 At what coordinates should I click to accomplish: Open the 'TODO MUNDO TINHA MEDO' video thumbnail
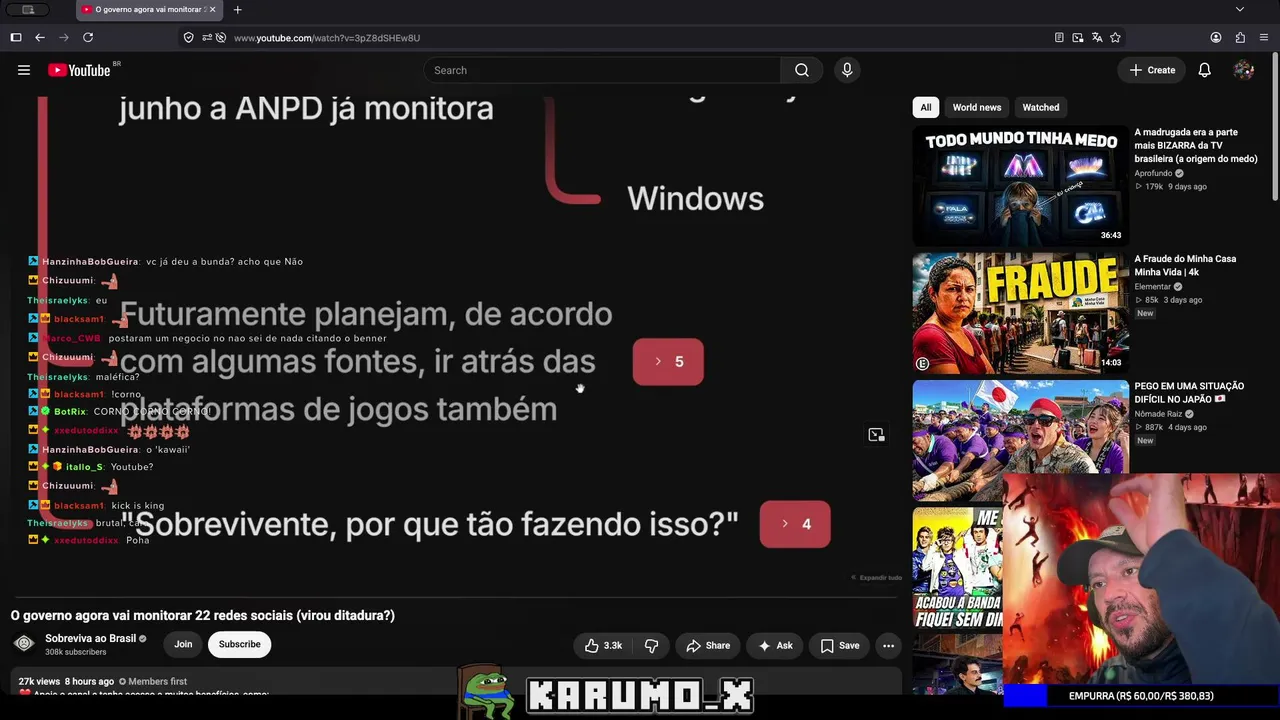(x=1020, y=186)
